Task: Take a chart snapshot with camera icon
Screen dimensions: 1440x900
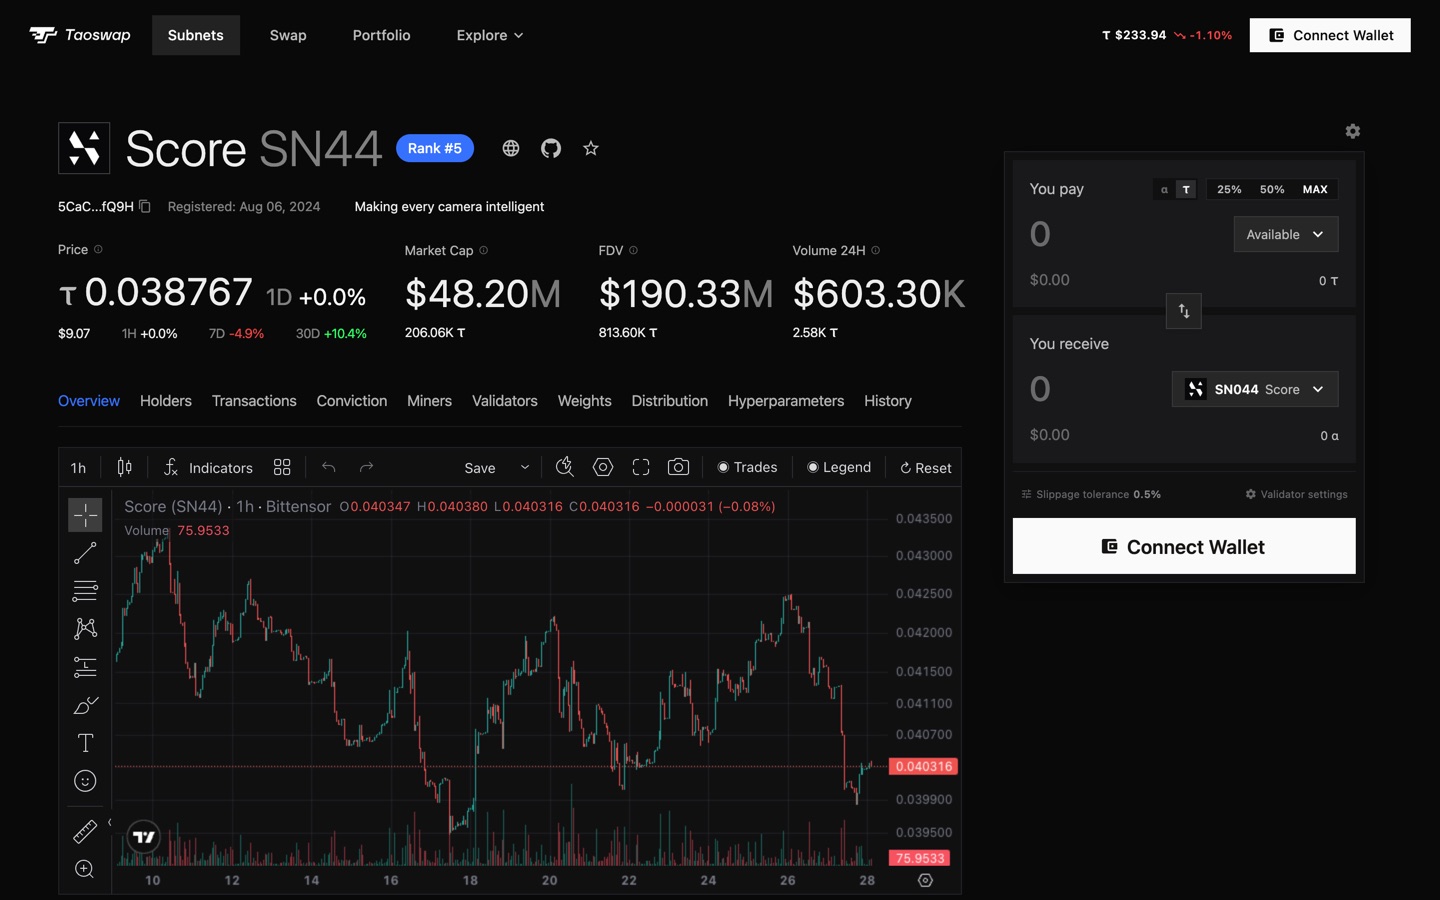Action: pos(678,467)
